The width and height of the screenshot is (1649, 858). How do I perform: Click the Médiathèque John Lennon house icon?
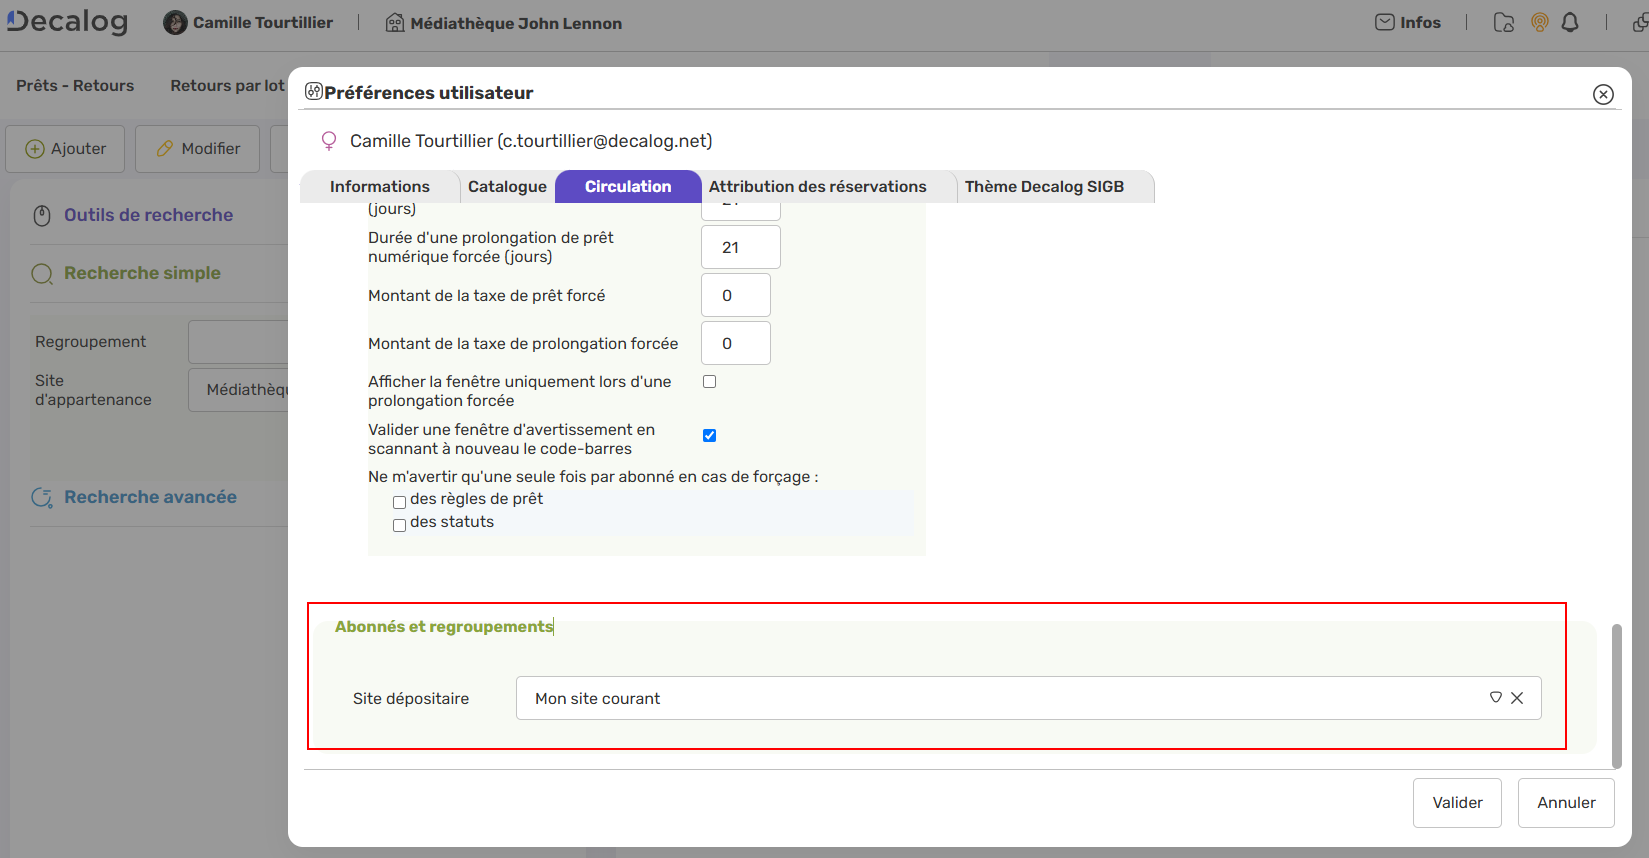395,23
